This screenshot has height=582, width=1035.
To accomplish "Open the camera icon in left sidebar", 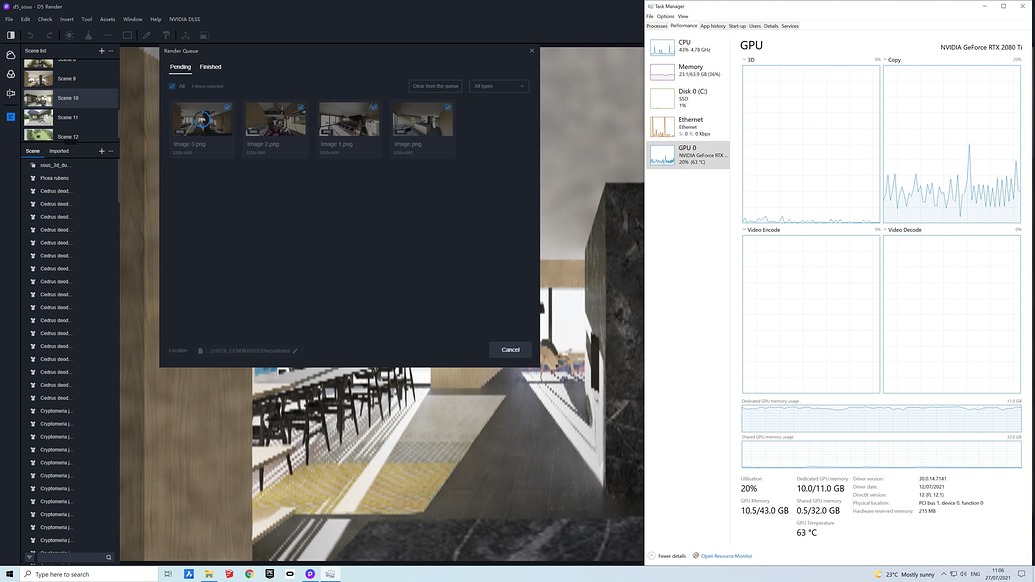I will [11, 94].
